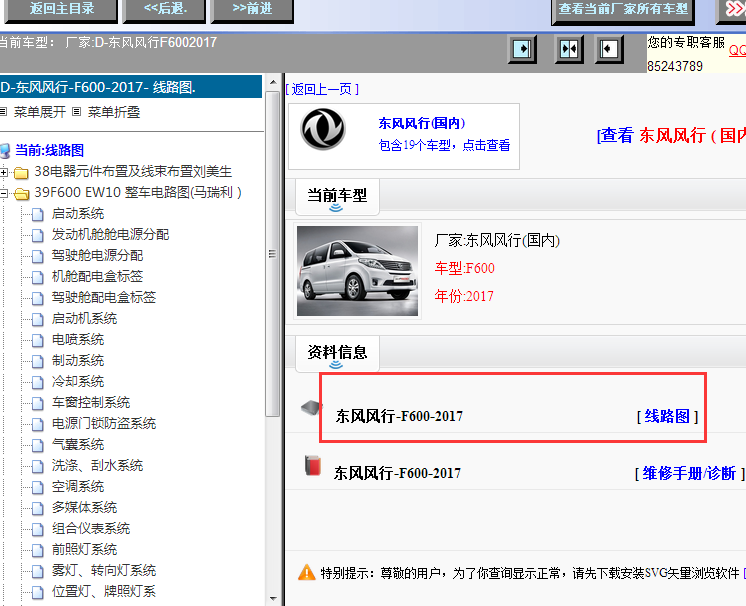746x606 pixels.
Task: Go back with the <<后退 button
Action: click(165, 10)
